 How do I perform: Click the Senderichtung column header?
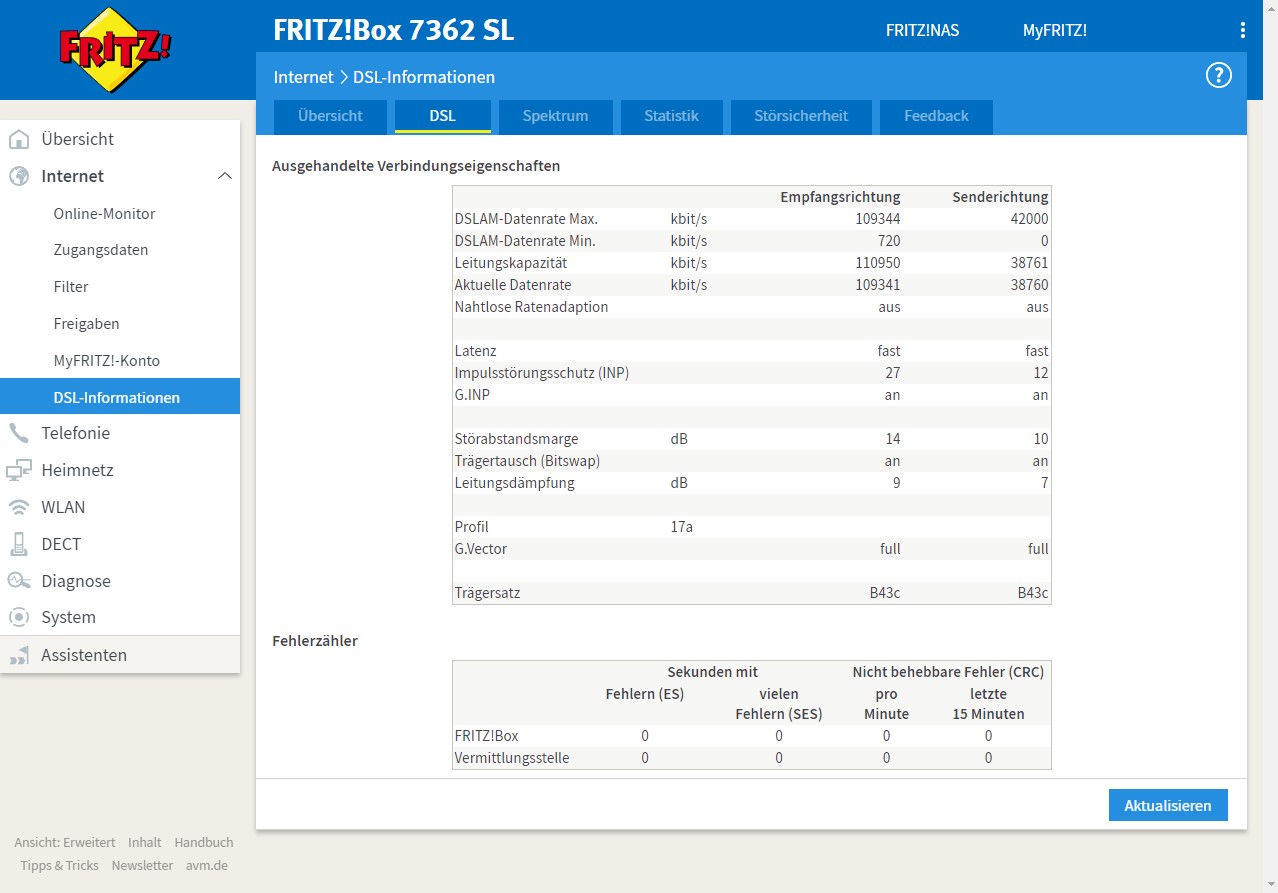[1000, 197]
